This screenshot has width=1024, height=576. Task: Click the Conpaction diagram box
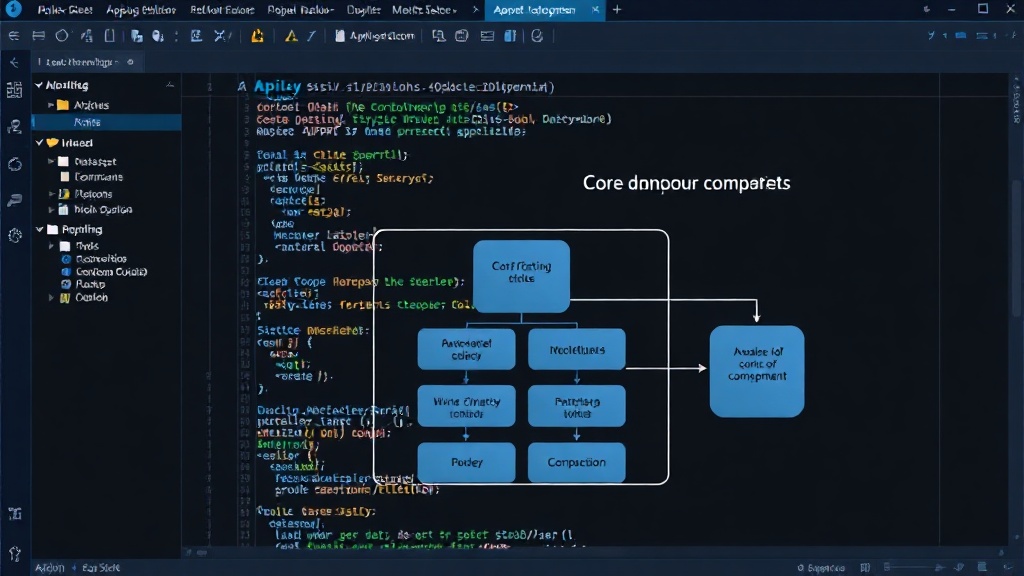577,462
